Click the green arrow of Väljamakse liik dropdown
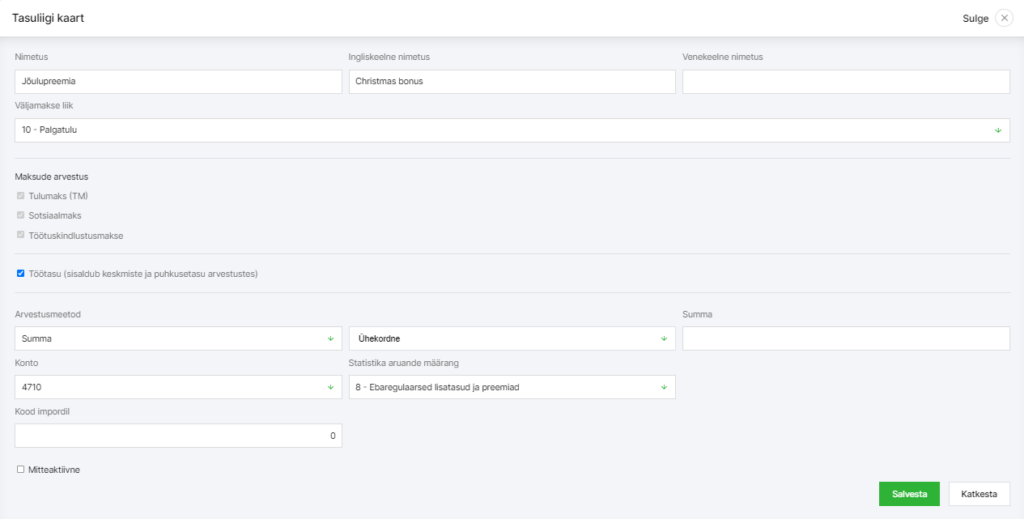Screen dimensions: 1024x519 pos(998,131)
